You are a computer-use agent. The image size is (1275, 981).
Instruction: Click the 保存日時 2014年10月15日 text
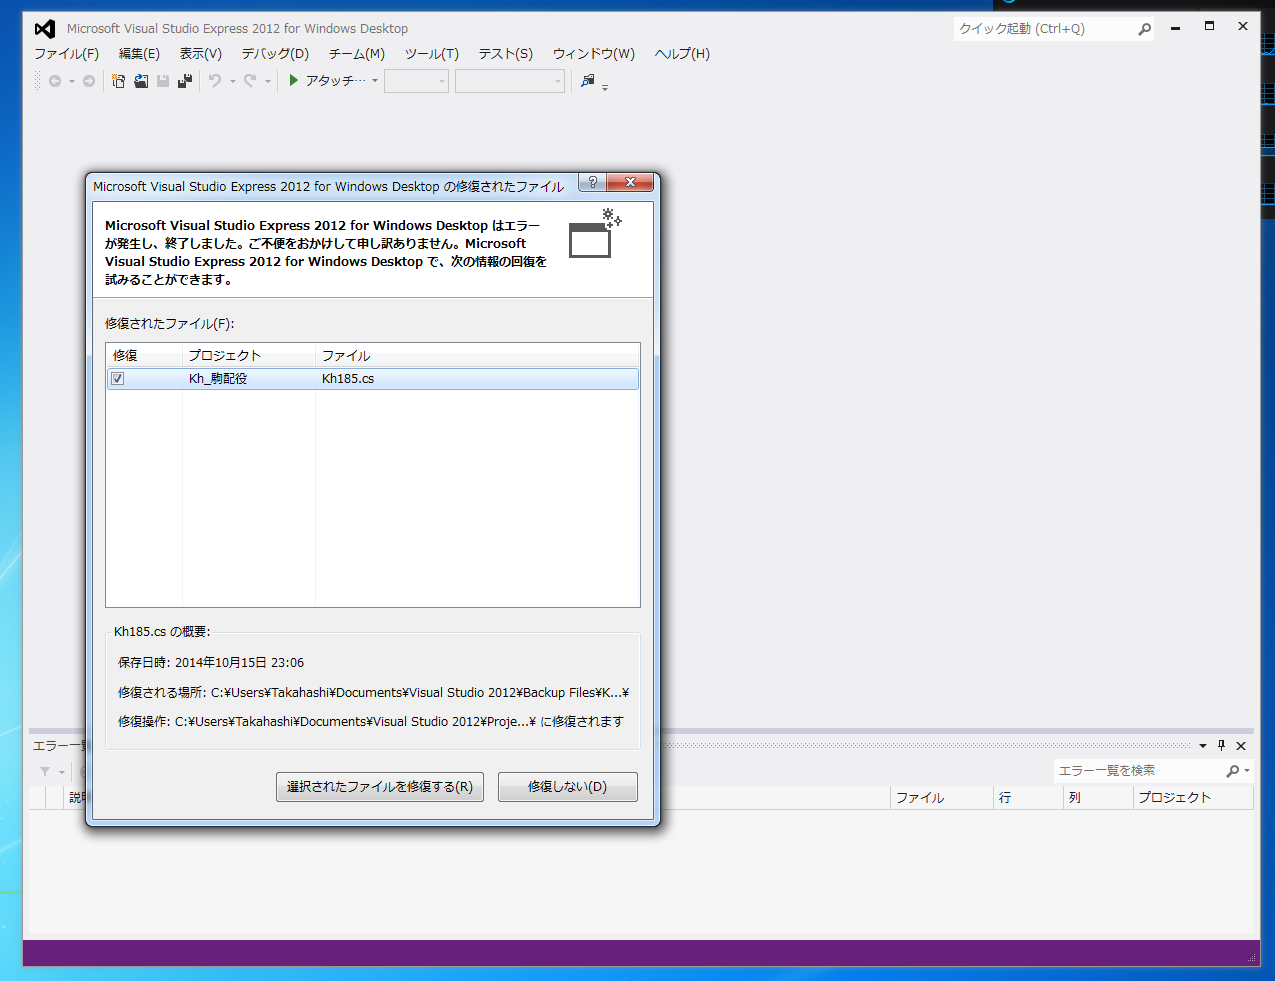[x=211, y=663]
